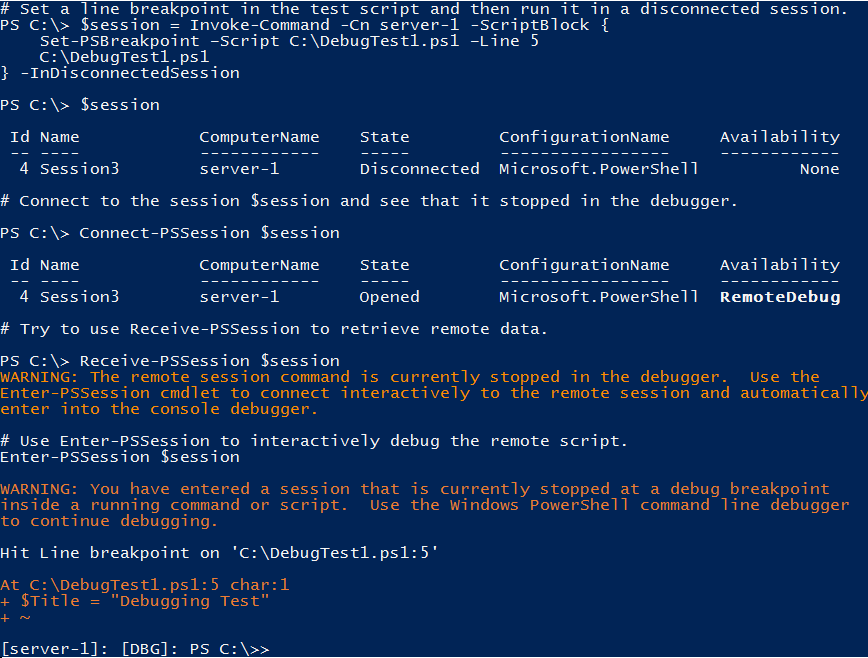The image size is (868, 658).
Task: Click the Enter-PSSession $session command text
Action: click(x=120, y=457)
